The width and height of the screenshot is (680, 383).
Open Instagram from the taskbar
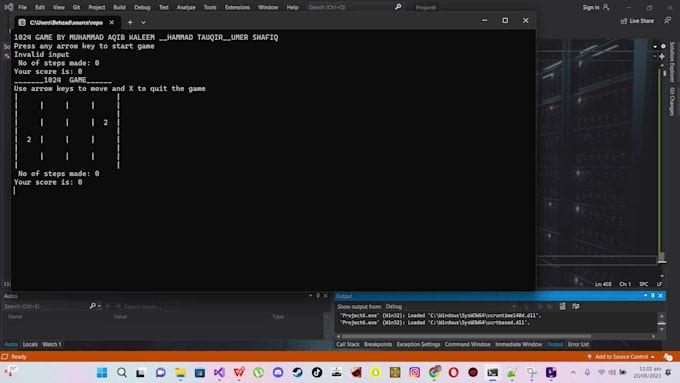click(x=415, y=373)
